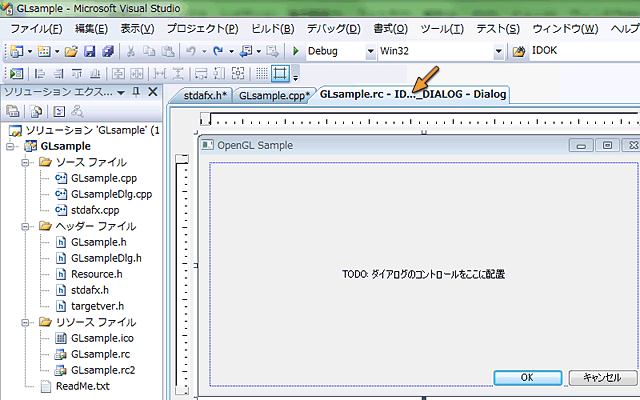Click the Make Same Size icon
This screenshot has width=640, height=400.
click(x=238, y=74)
